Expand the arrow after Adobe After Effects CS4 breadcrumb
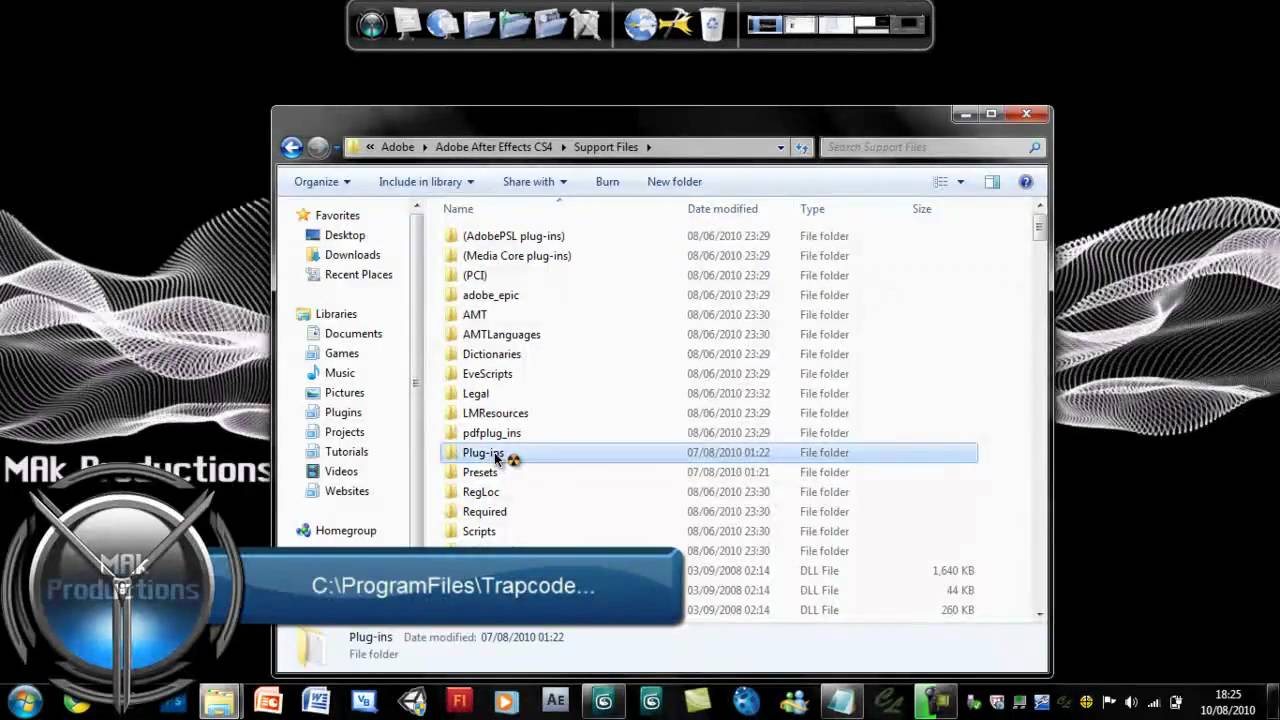Image resolution: width=1280 pixels, height=720 pixels. coord(563,147)
